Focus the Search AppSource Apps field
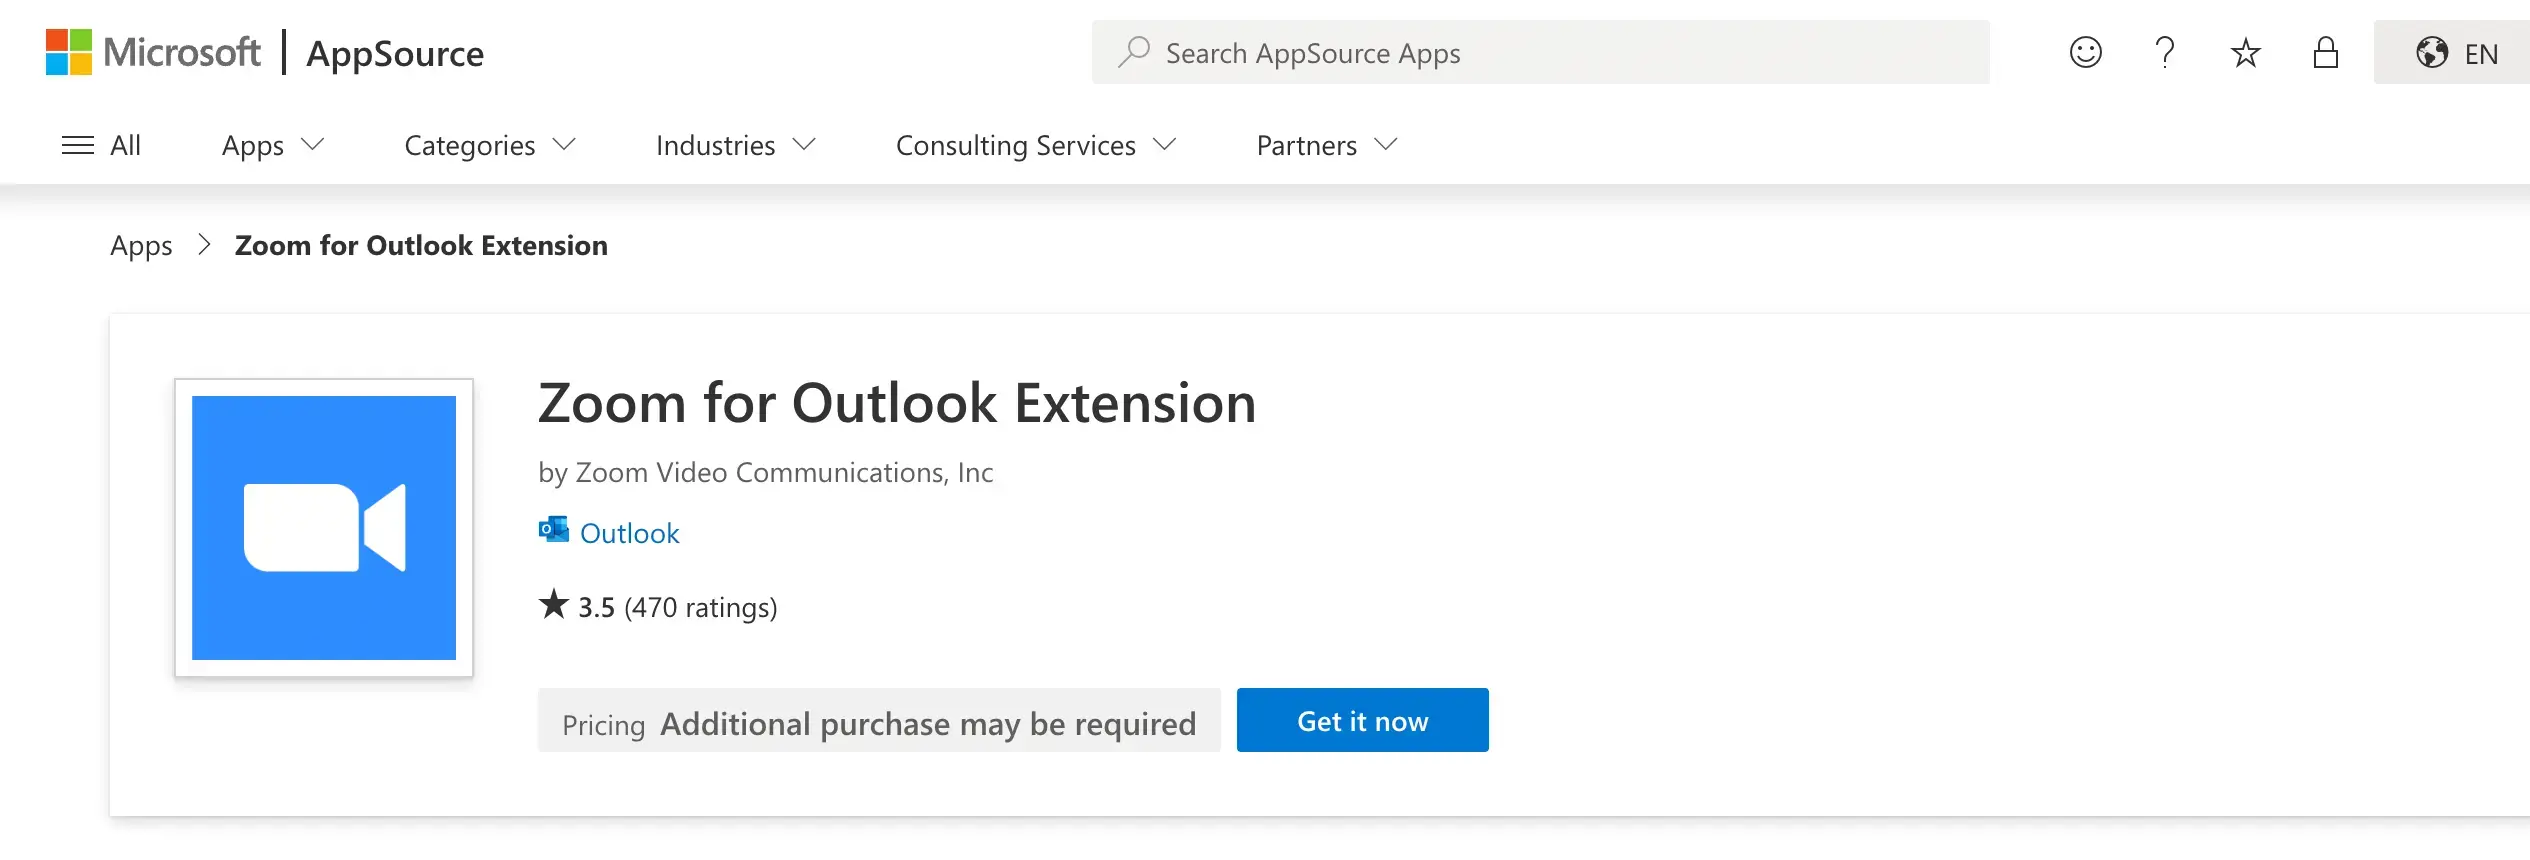The width and height of the screenshot is (2530, 860). pos(1560,53)
